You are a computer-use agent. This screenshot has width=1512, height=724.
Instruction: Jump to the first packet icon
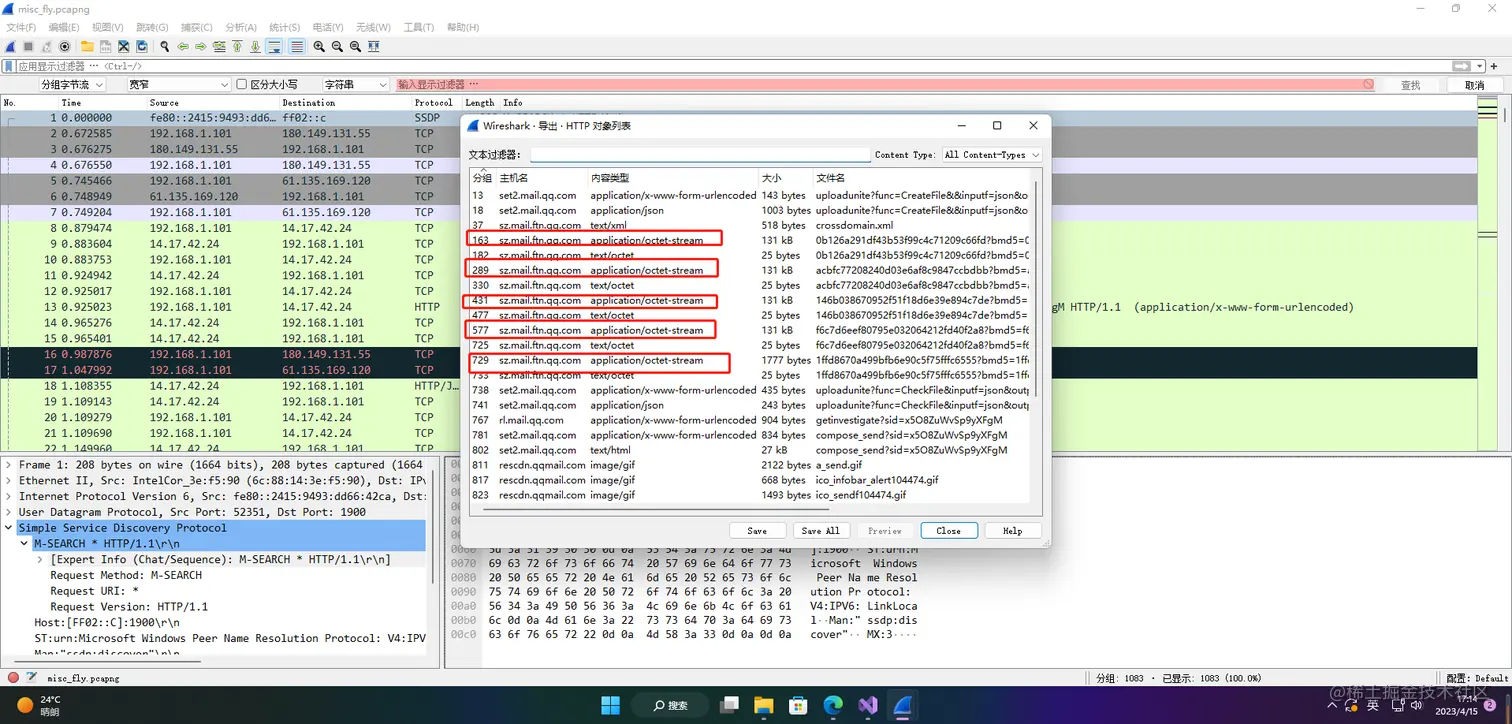(237, 47)
